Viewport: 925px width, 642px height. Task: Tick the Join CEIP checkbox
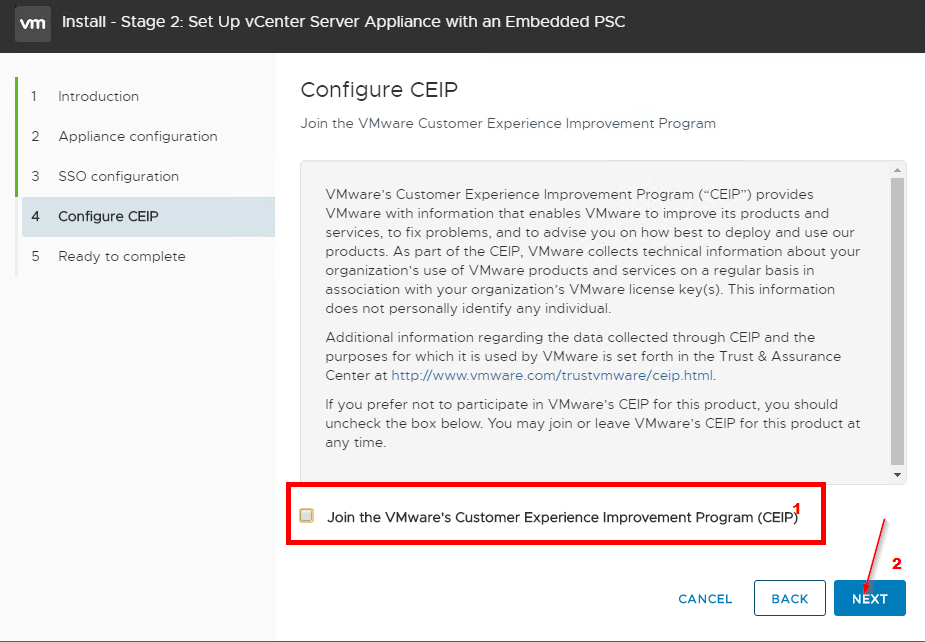coord(306,515)
